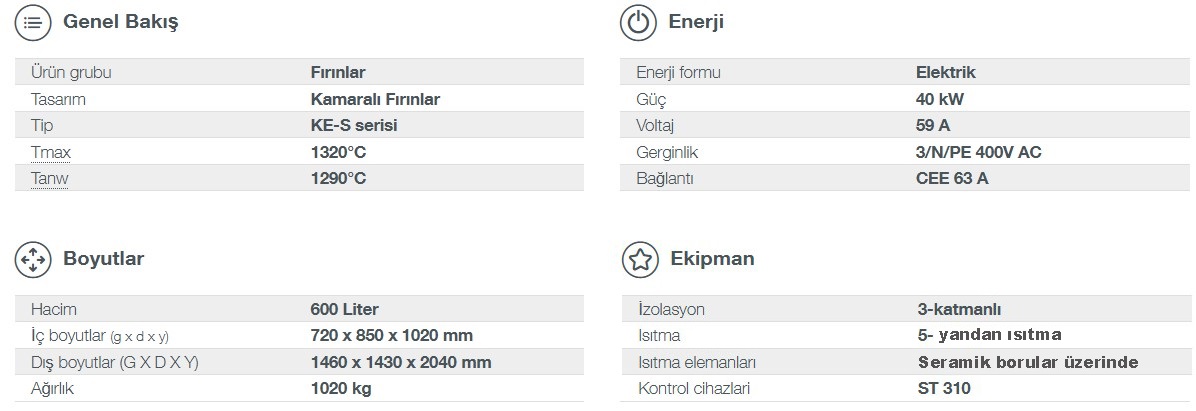Click the Genel Bakış list icon
This screenshot has height=411, width=1196.
point(33,22)
